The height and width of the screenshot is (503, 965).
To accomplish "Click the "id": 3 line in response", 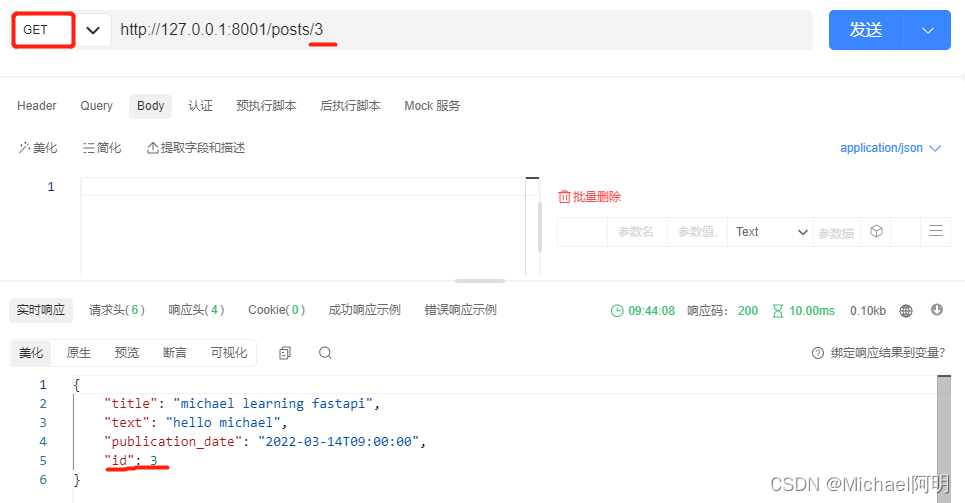I will (x=131, y=461).
